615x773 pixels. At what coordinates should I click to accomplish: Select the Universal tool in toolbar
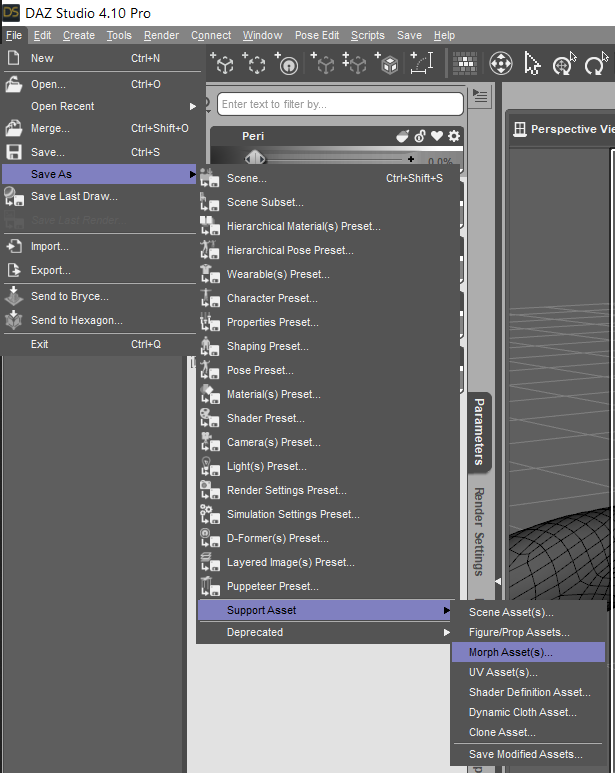pos(501,64)
